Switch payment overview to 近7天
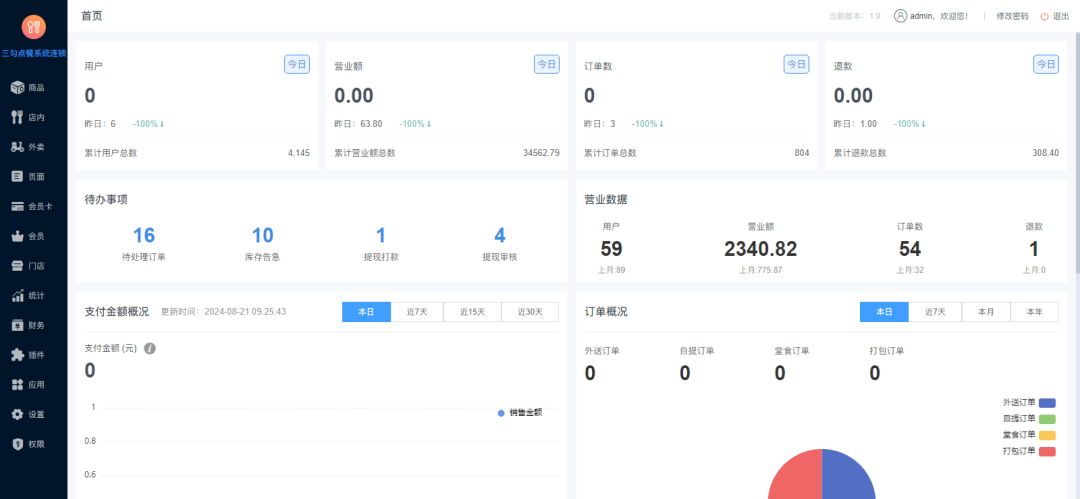 [417, 312]
